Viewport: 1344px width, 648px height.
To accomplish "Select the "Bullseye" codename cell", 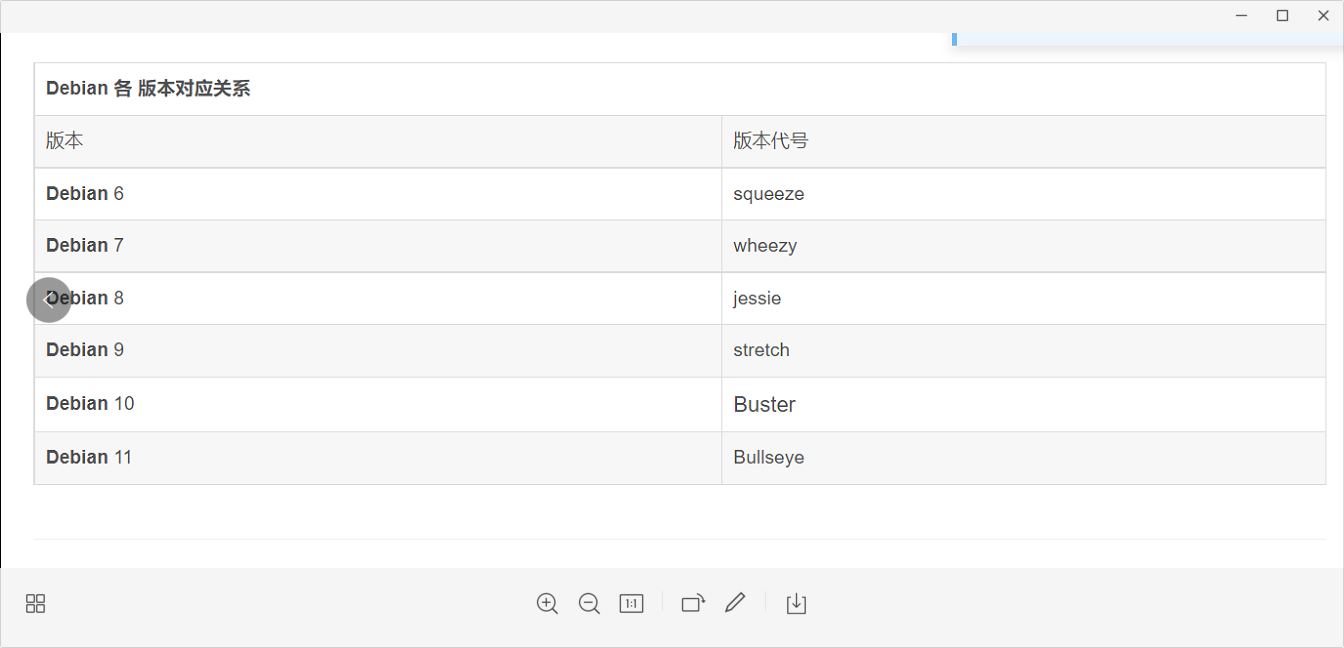I will (1024, 457).
